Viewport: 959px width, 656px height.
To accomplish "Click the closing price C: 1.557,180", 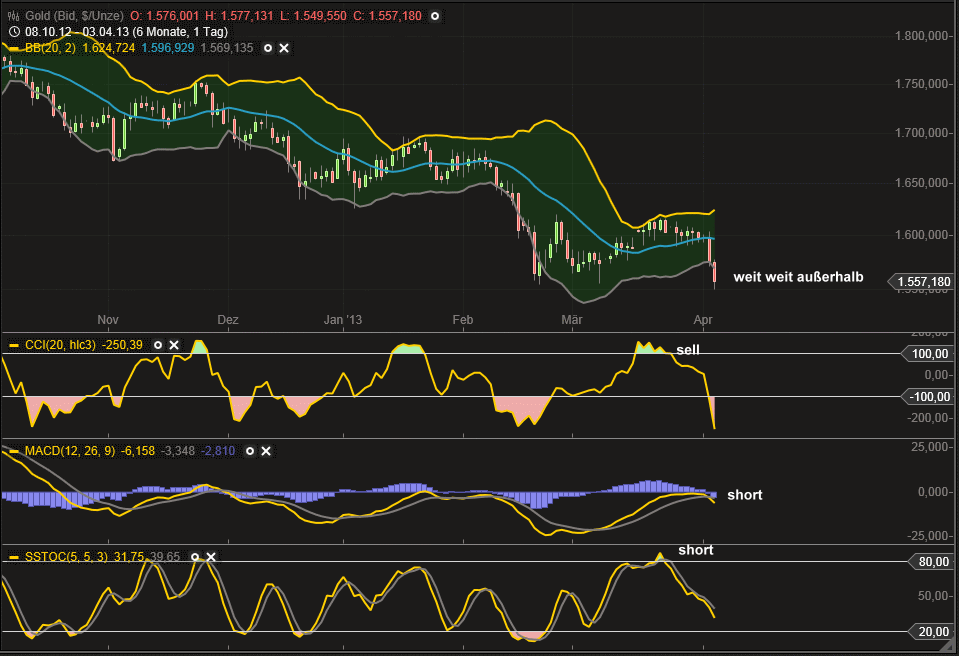I will [x=387, y=16].
